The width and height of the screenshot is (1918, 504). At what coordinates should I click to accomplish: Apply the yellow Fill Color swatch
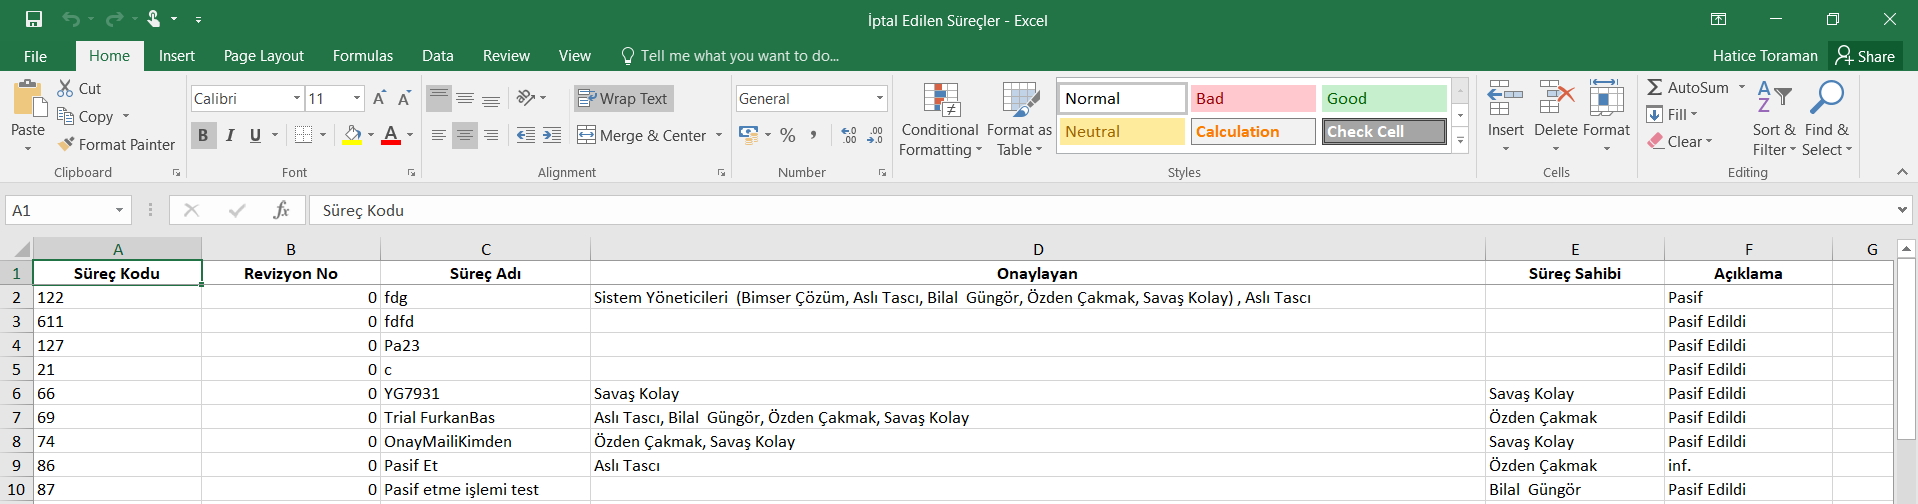pos(352,135)
